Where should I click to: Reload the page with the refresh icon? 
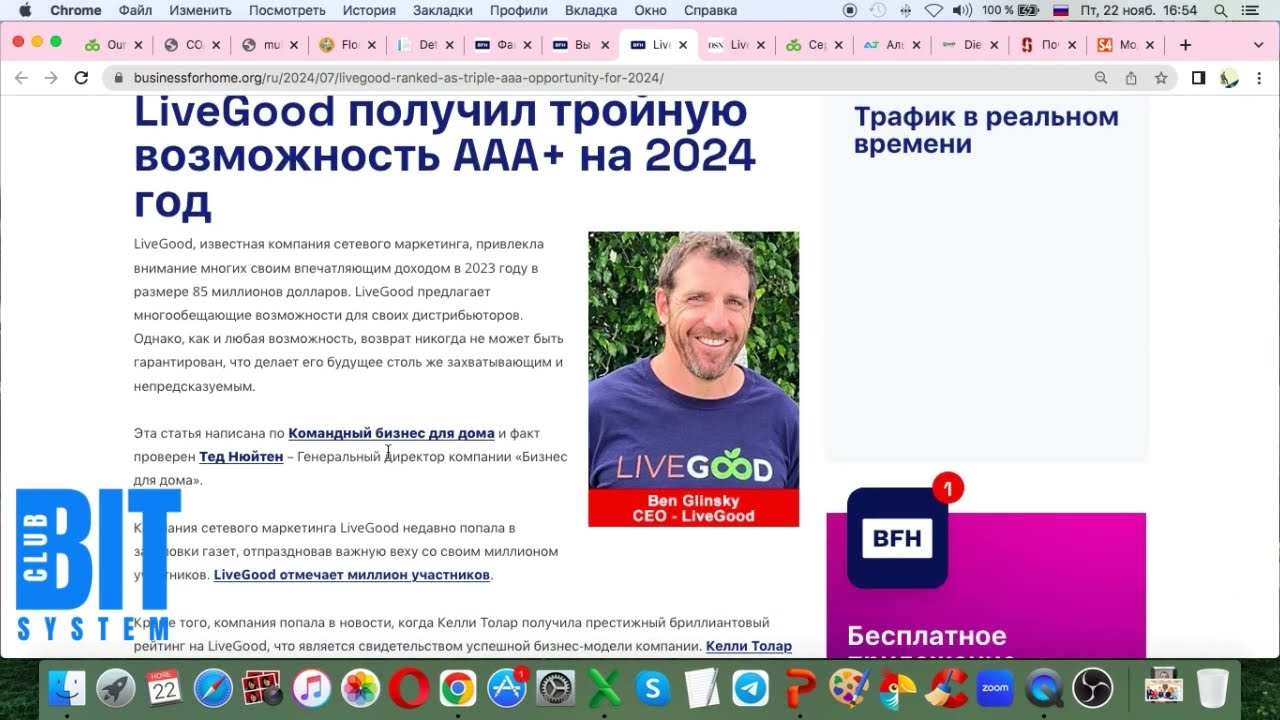point(81,78)
